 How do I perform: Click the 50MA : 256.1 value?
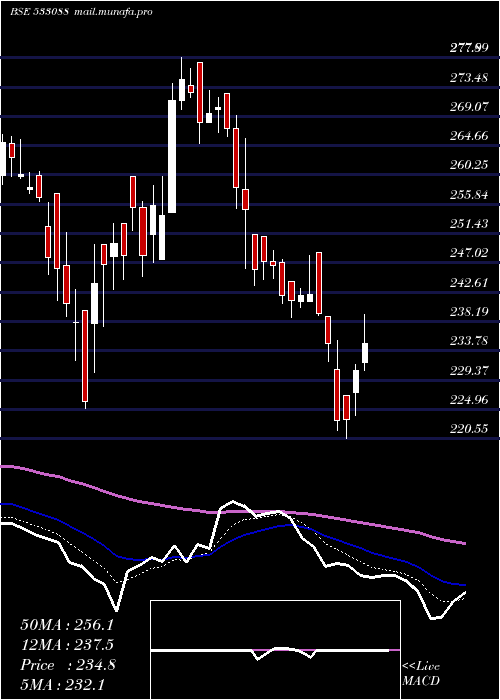pyautogui.click(x=67, y=625)
